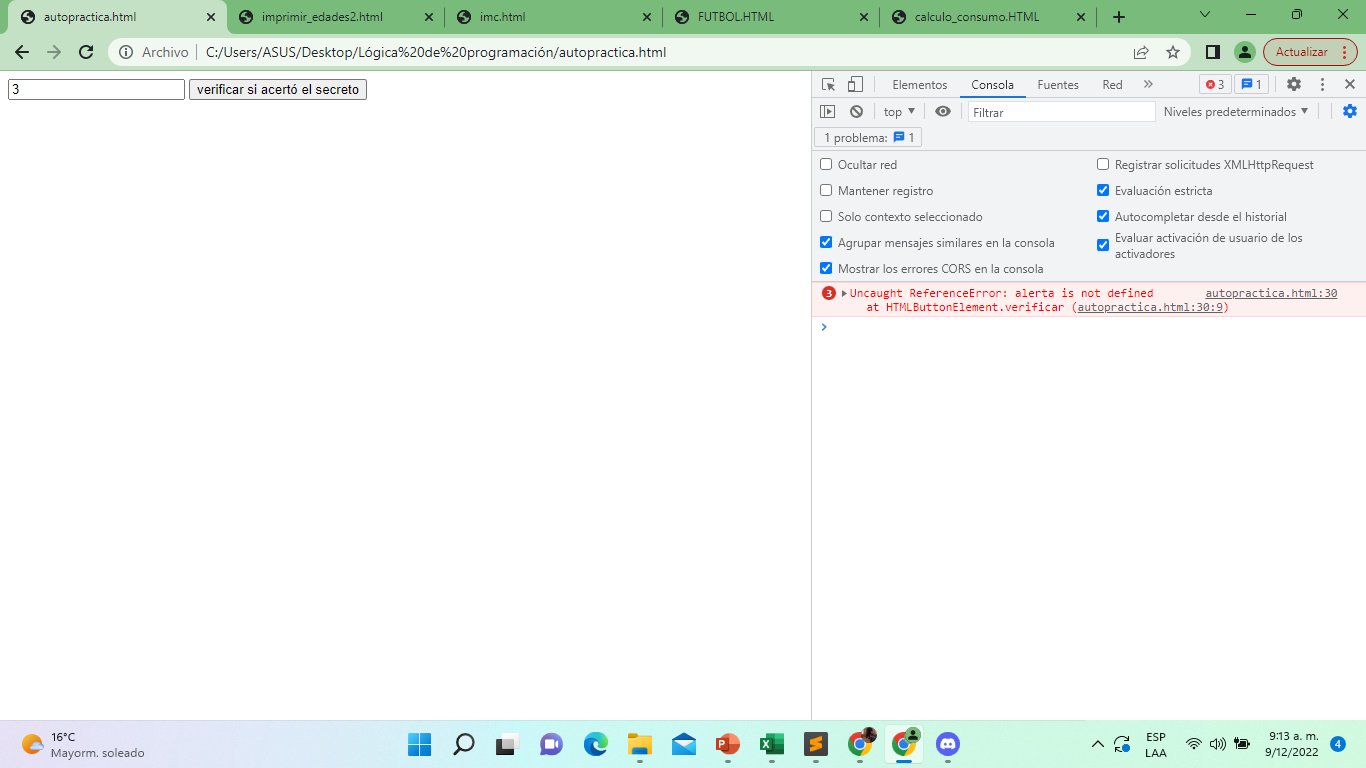Toggle the device toolbar icon

point(855,85)
